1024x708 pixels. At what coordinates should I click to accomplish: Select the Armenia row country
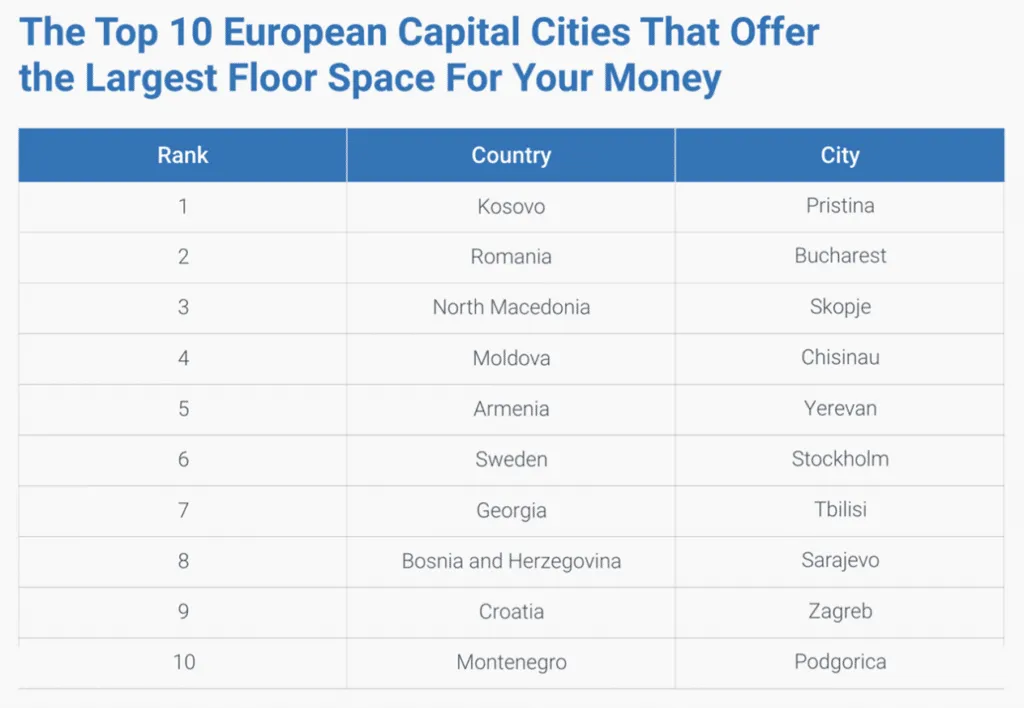(x=511, y=410)
